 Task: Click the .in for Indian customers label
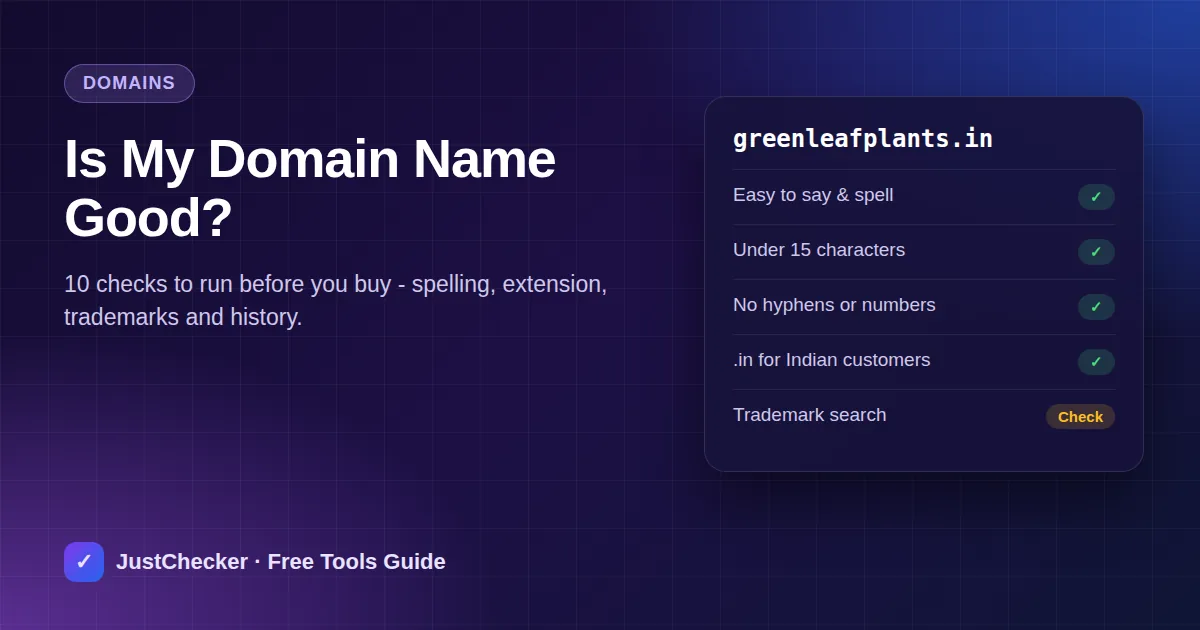[831, 360]
